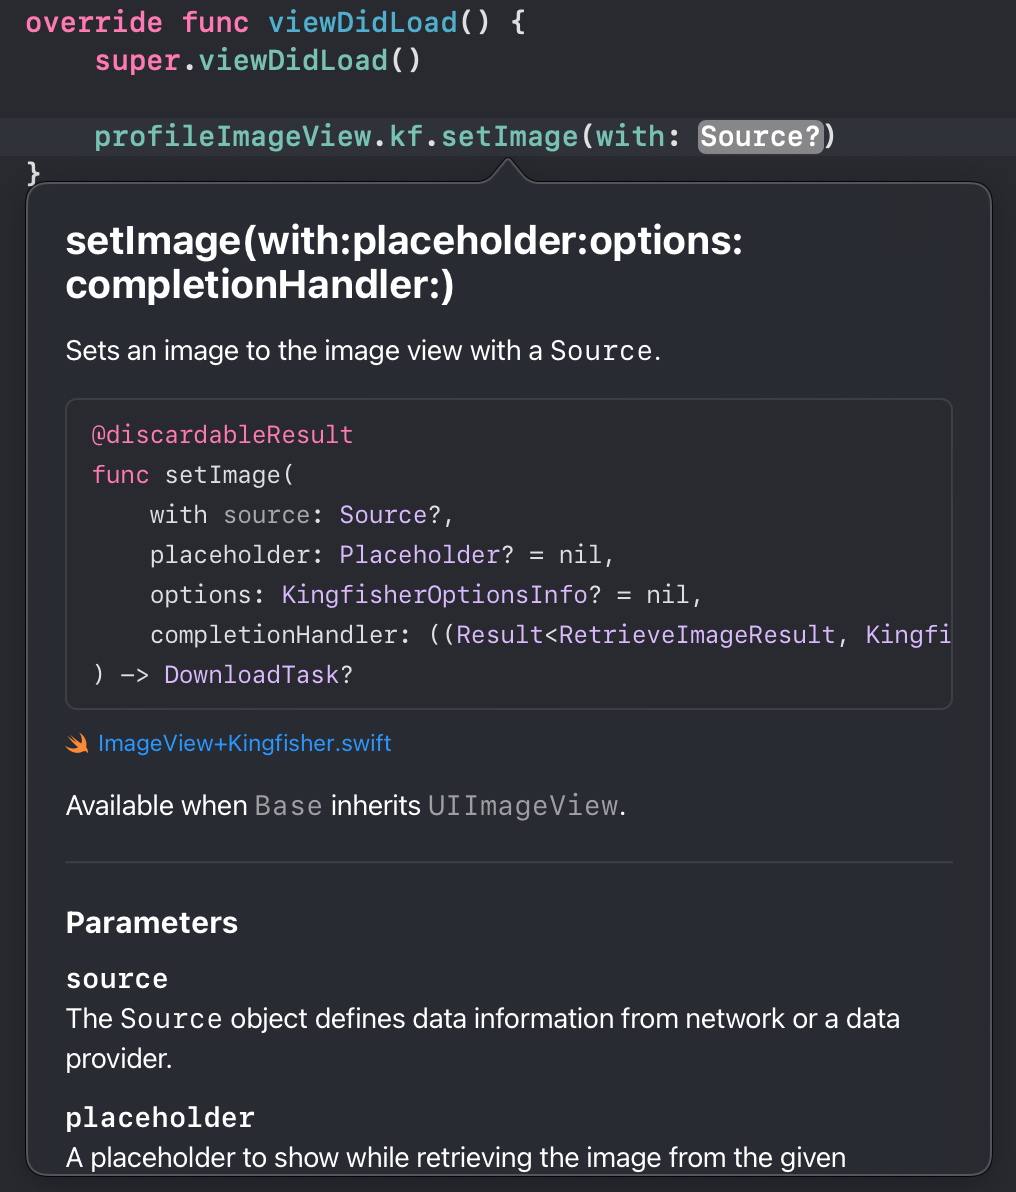Image resolution: width=1016 pixels, height=1192 pixels.
Task: Click the @discardableResult attribute
Action: [222, 435]
